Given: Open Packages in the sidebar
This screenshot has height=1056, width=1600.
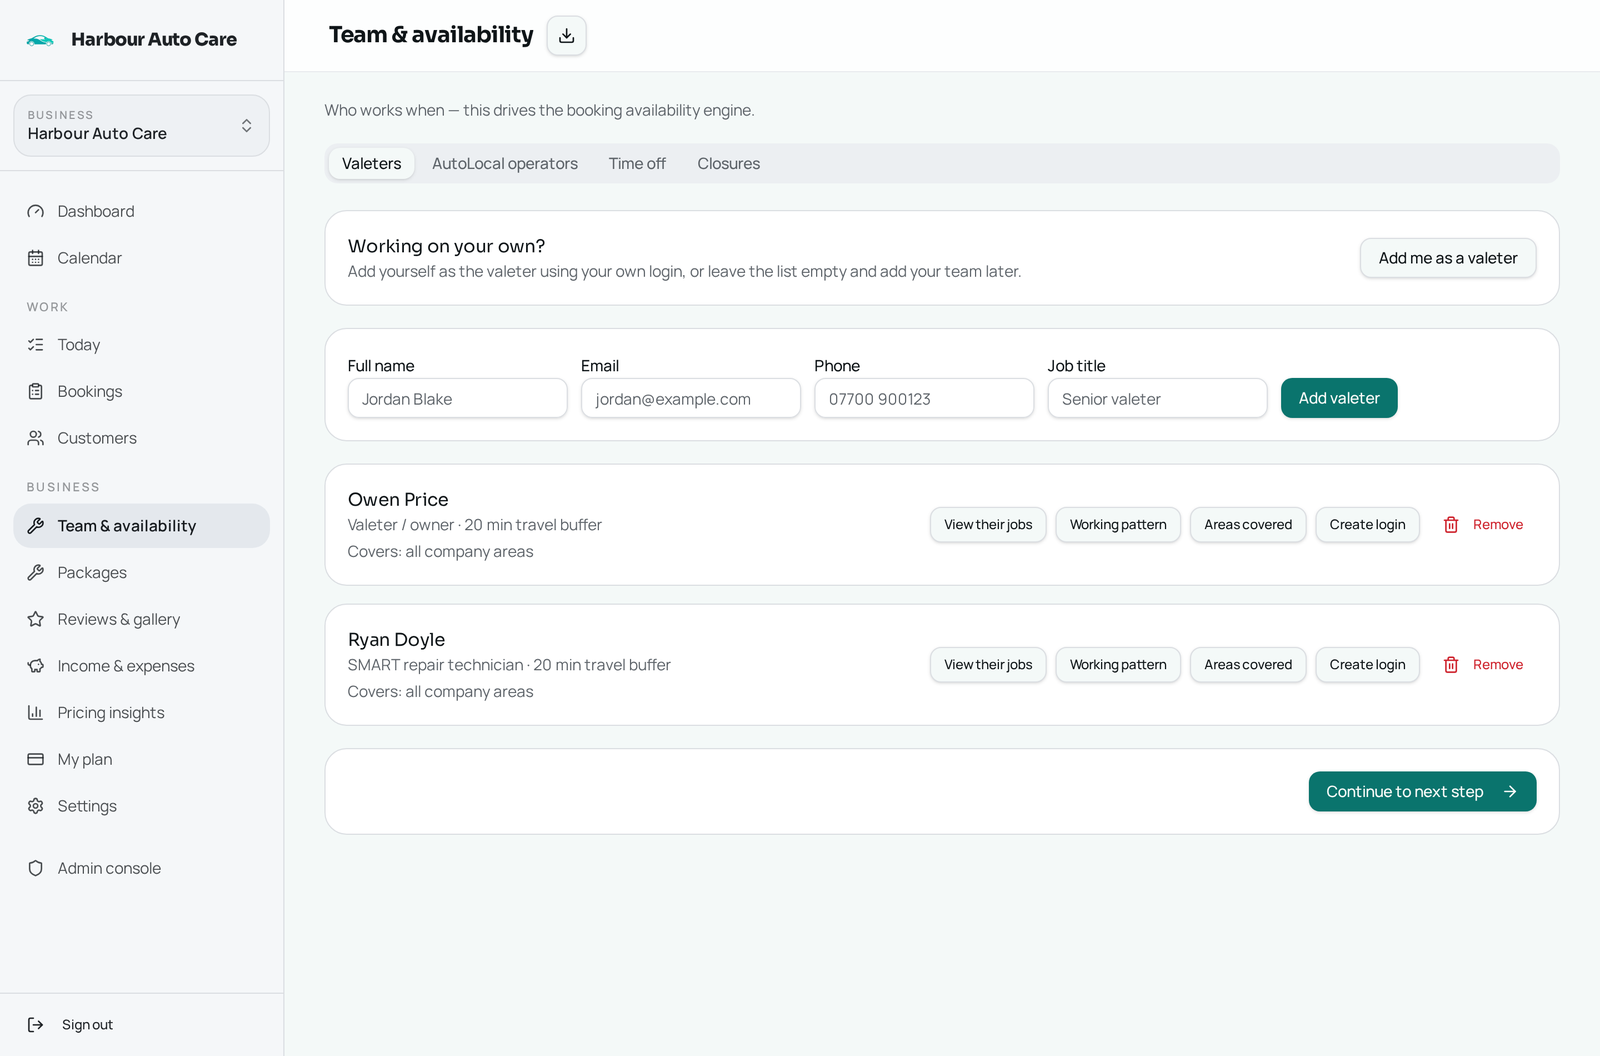Looking at the screenshot, I should (141, 573).
